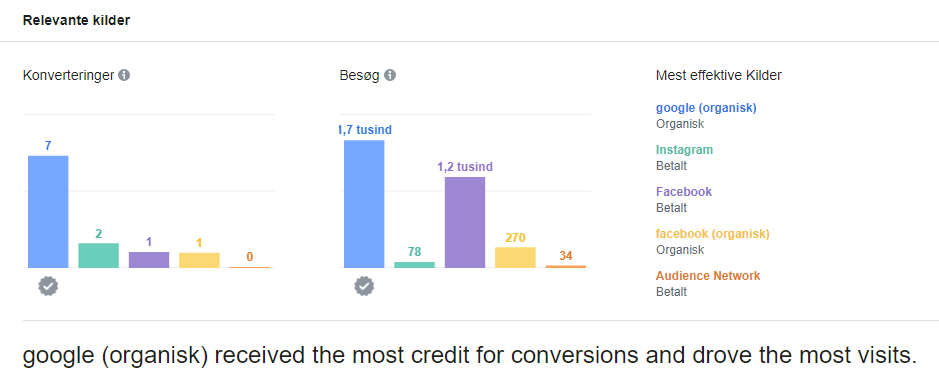This screenshot has width=939, height=386.
Task: Select the purple Facebook source link
Action: pos(684,192)
